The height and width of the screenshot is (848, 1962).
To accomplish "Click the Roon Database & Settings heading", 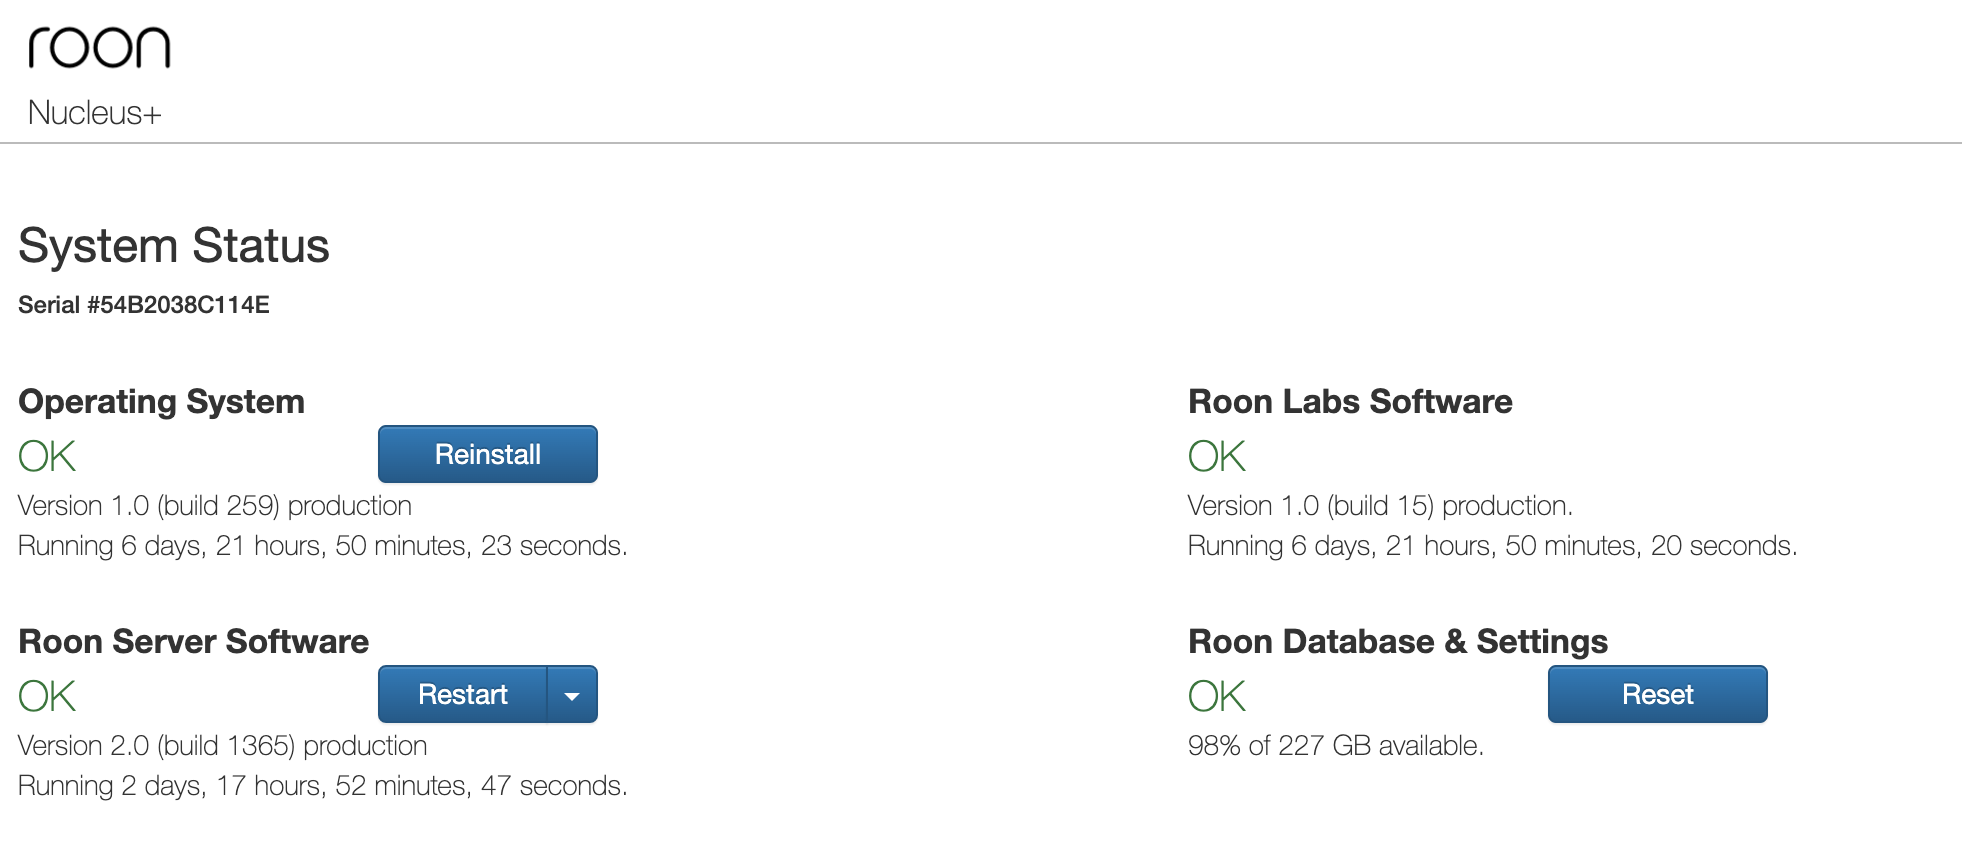I will 1398,642.
